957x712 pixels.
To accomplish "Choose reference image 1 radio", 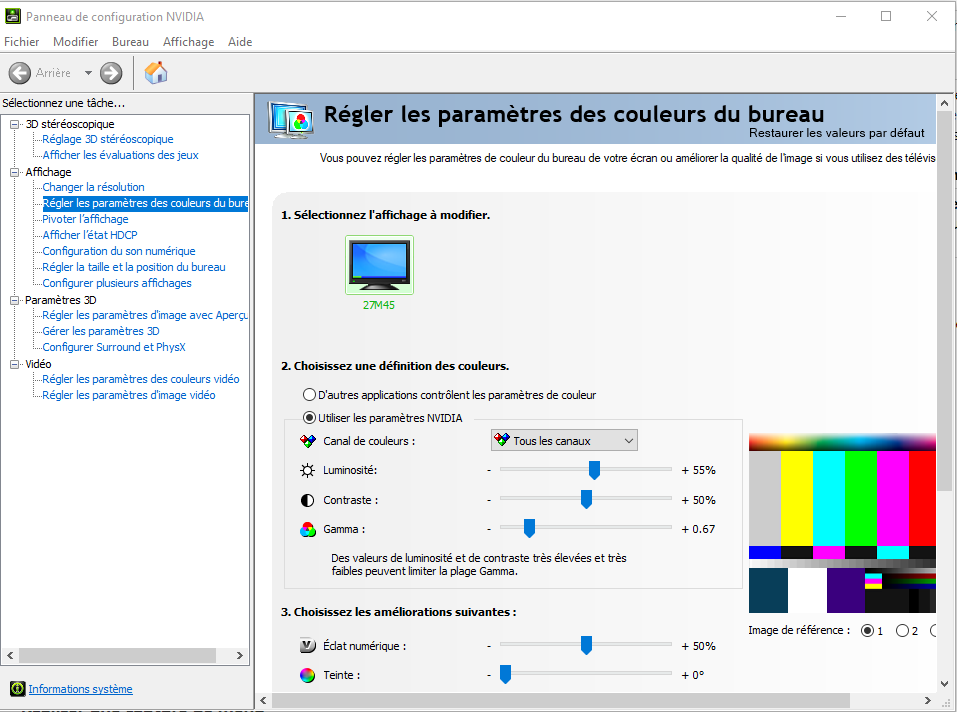I will coord(867,631).
